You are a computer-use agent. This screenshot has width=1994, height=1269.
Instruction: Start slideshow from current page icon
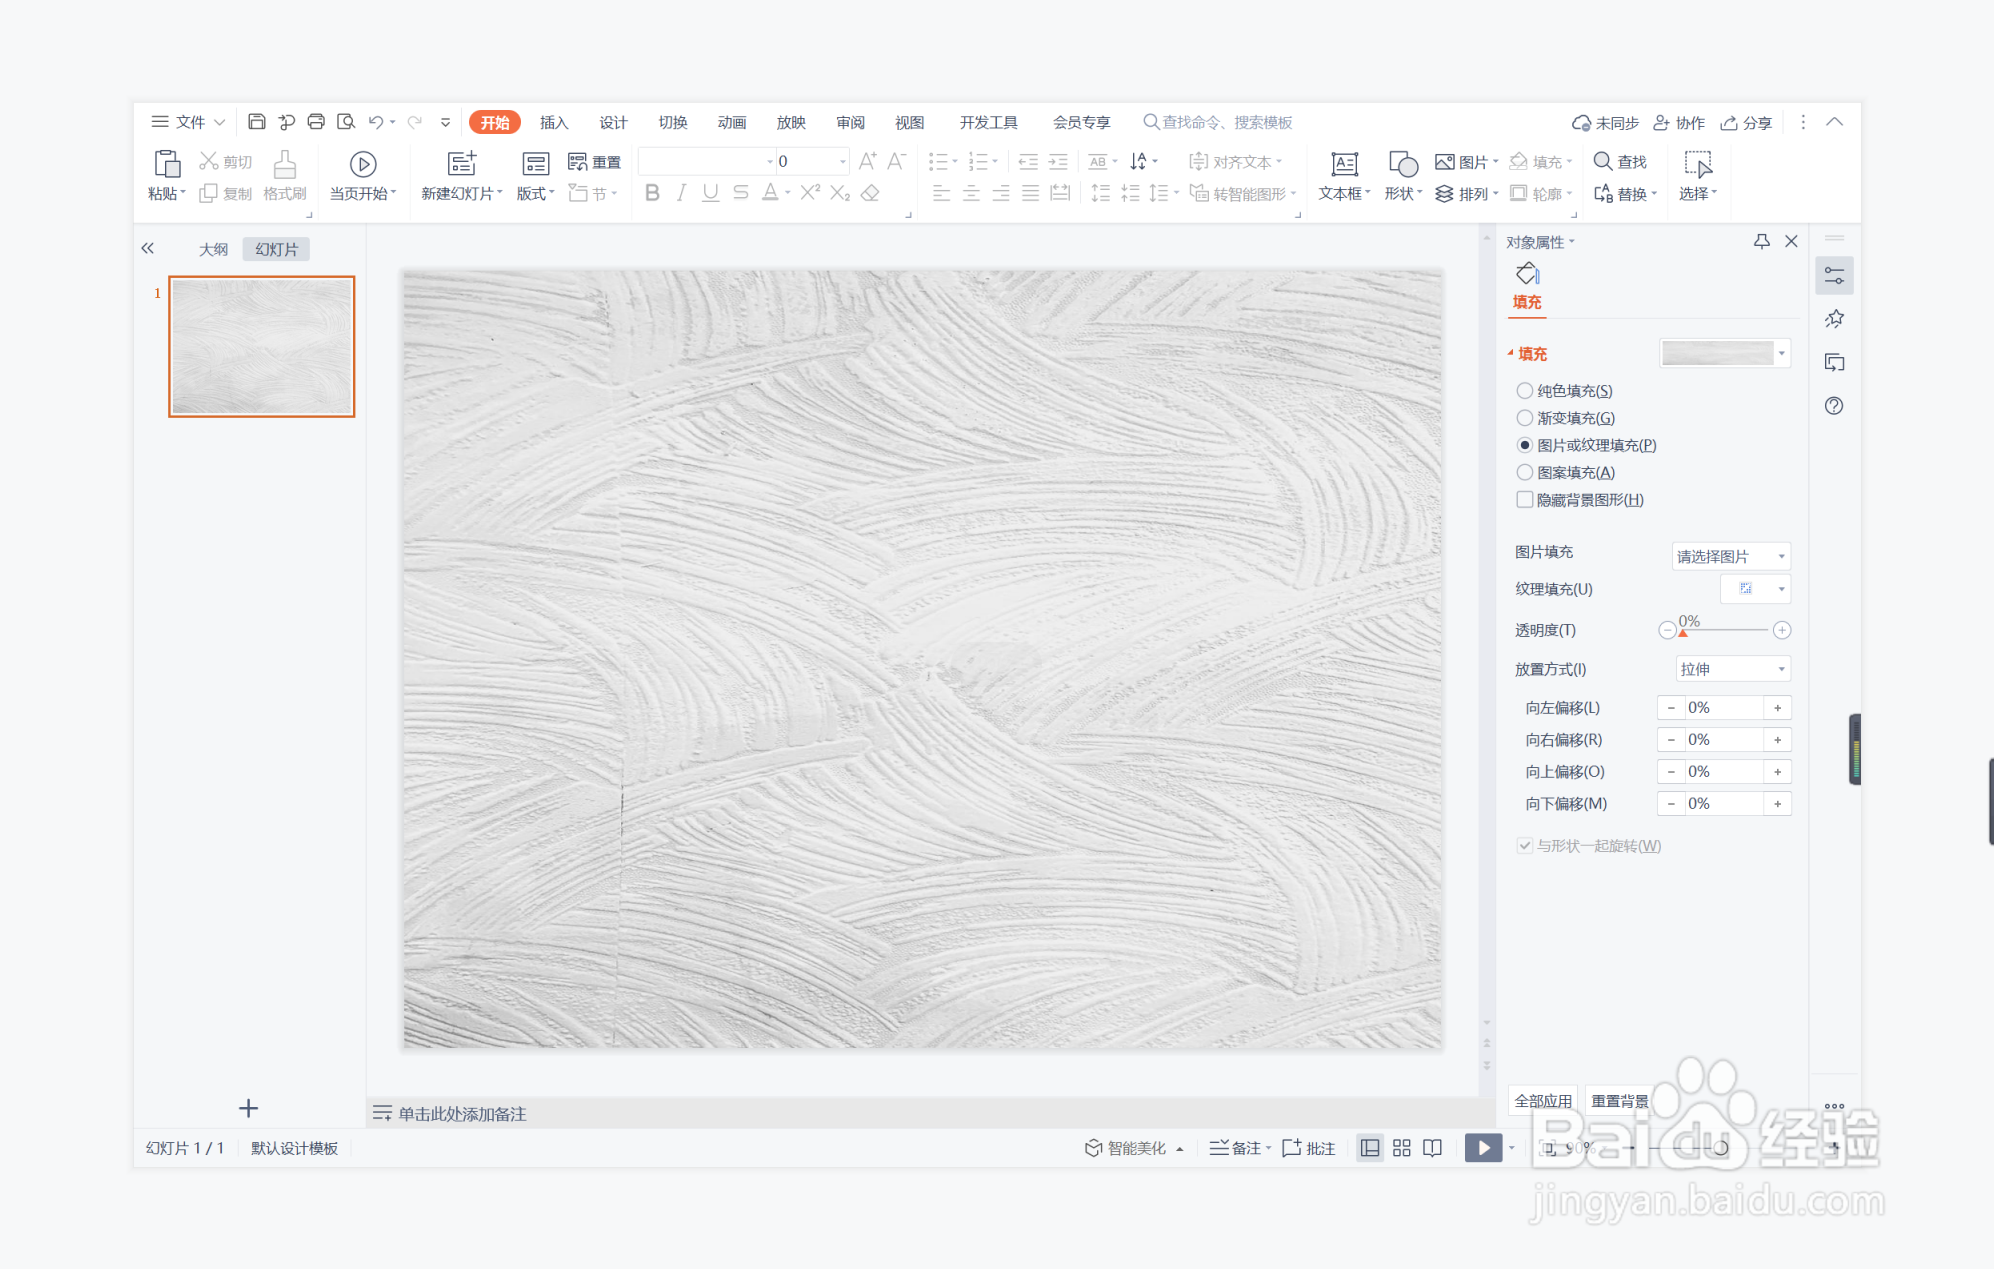362,164
